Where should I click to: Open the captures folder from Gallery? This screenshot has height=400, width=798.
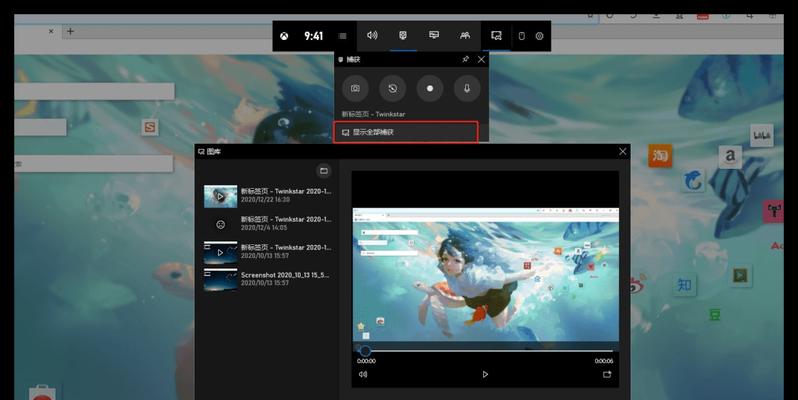coord(324,170)
